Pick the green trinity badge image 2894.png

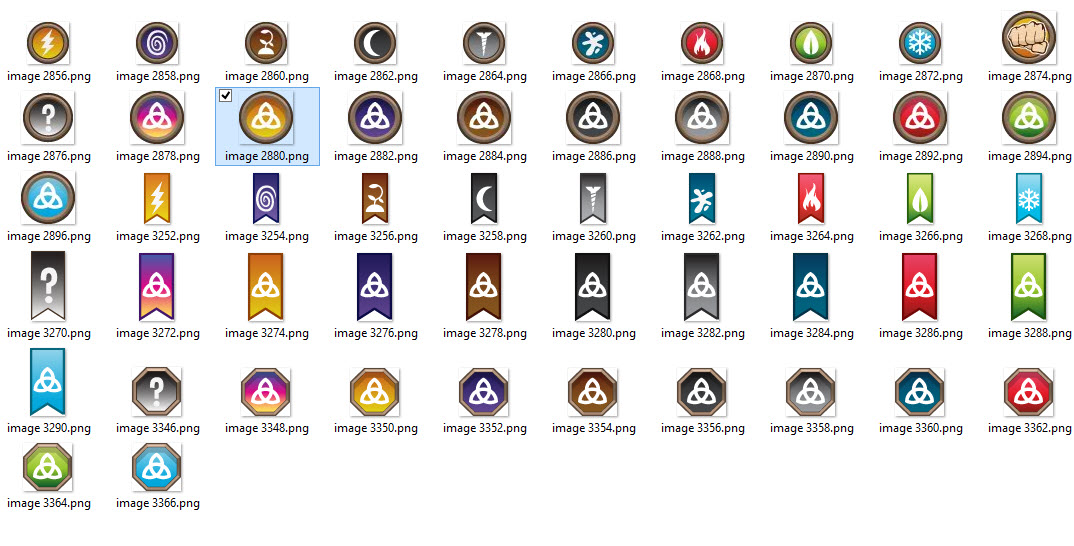pos(1028,118)
